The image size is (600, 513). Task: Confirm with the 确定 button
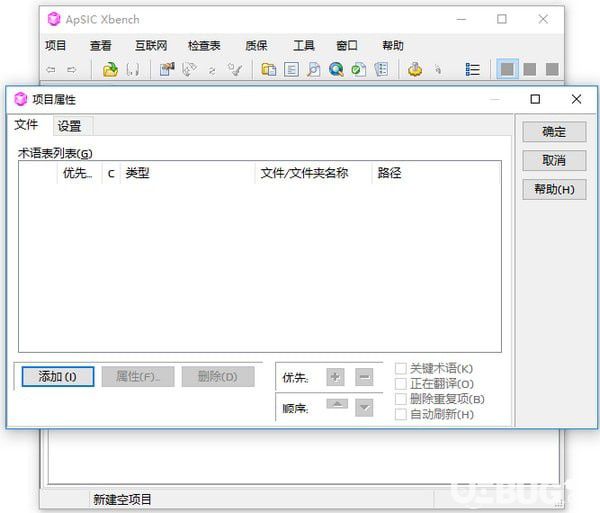point(554,132)
